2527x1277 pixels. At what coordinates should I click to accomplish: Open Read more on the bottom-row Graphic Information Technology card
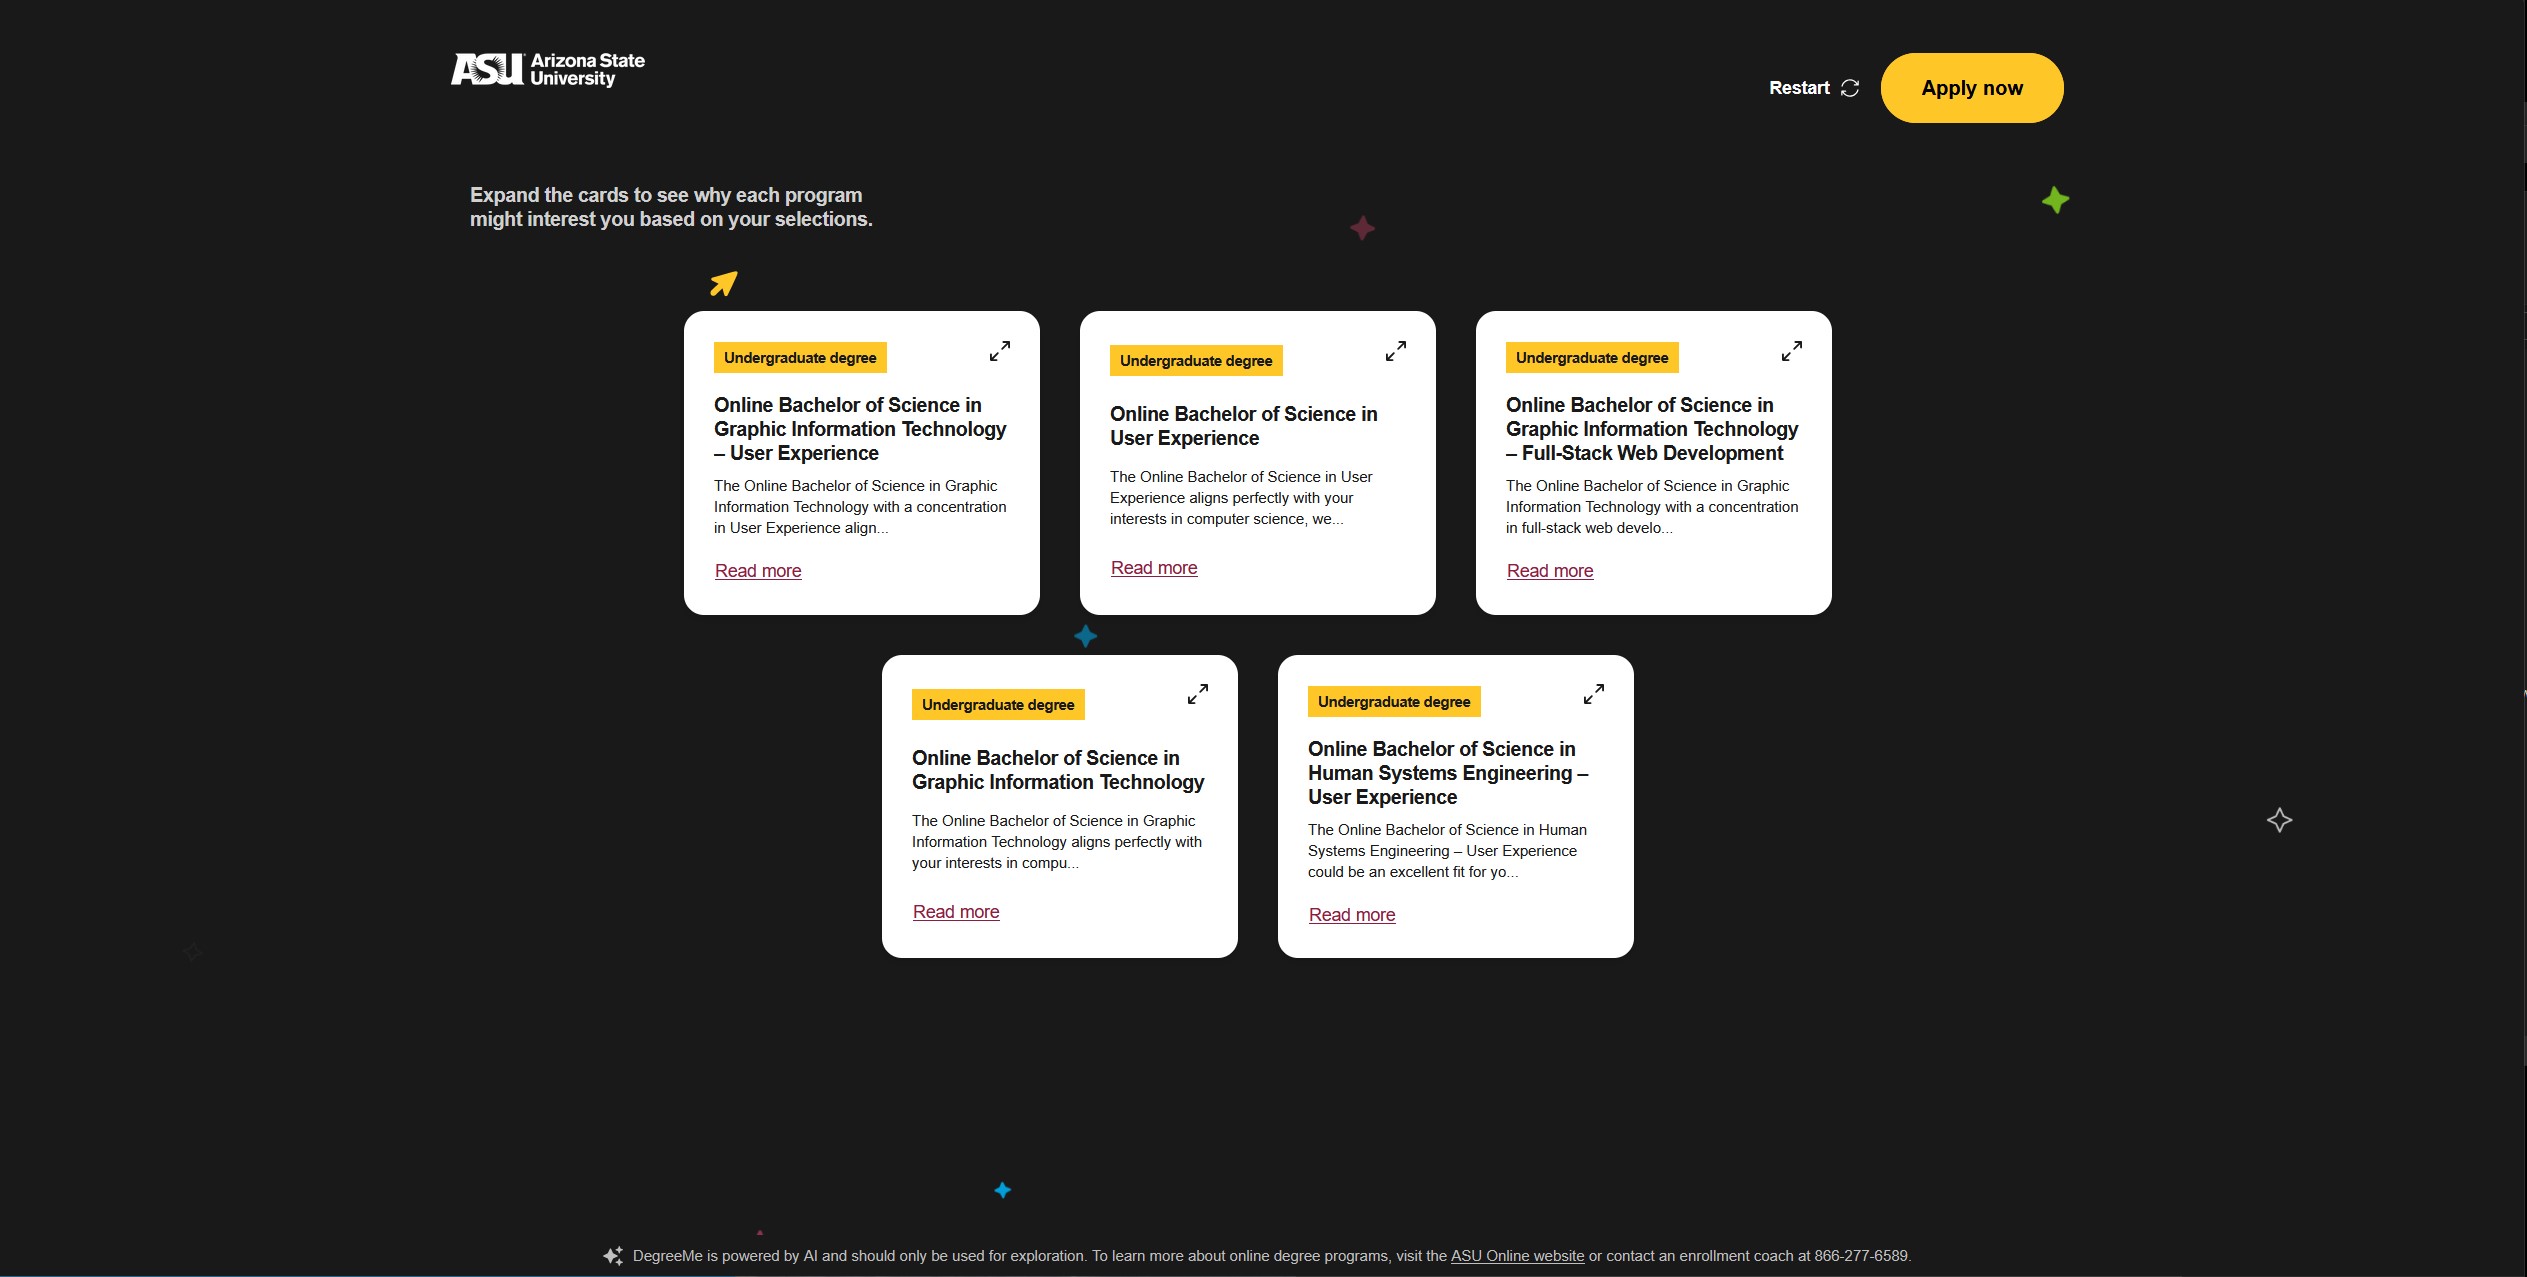[x=956, y=912]
